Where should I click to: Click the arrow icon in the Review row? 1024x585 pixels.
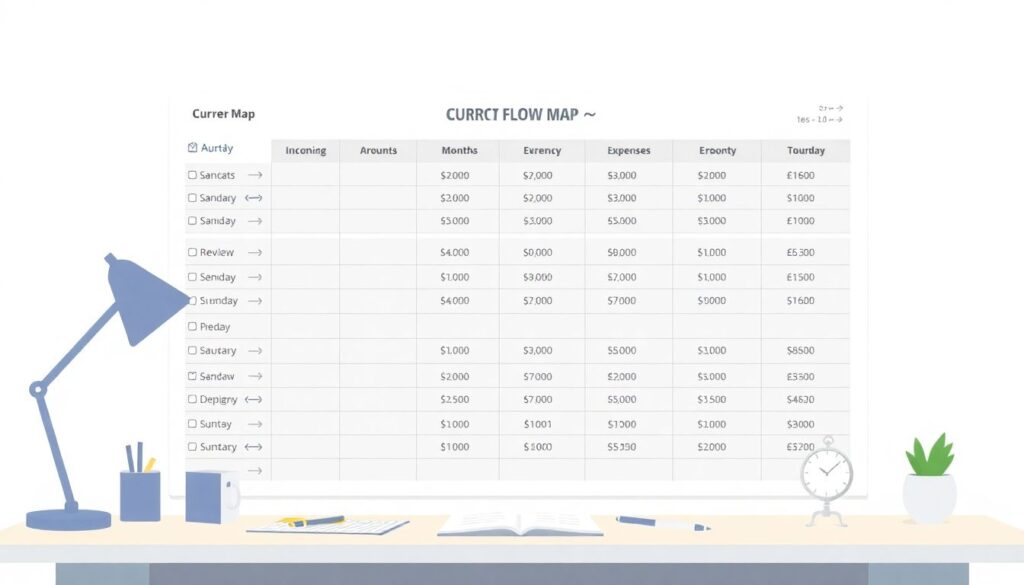[x=255, y=253]
